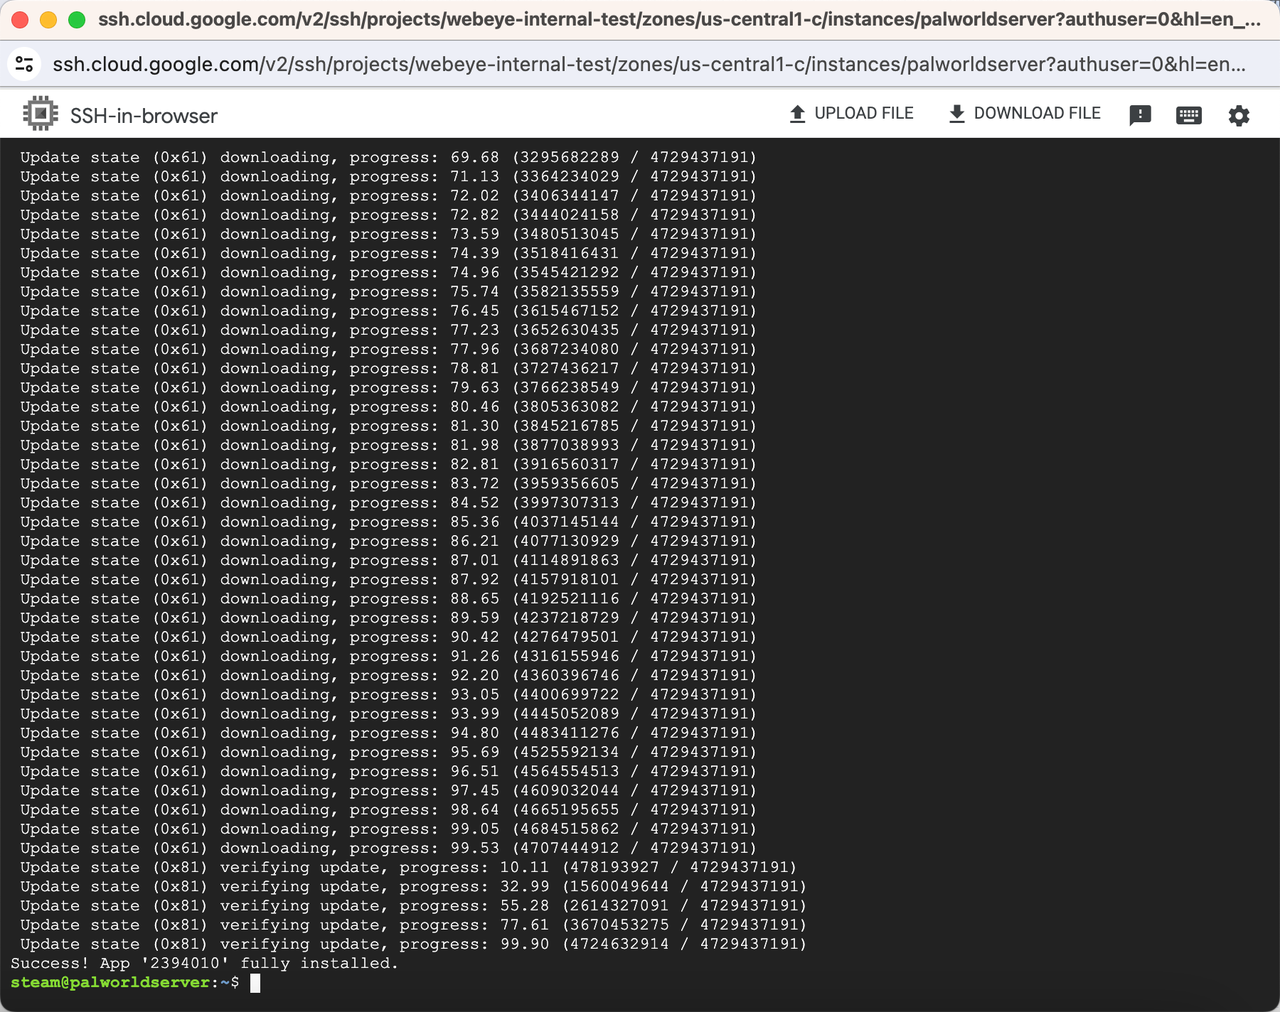Click the SSH-in-browser title text
The image size is (1280, 1012).
pos(144,116)
